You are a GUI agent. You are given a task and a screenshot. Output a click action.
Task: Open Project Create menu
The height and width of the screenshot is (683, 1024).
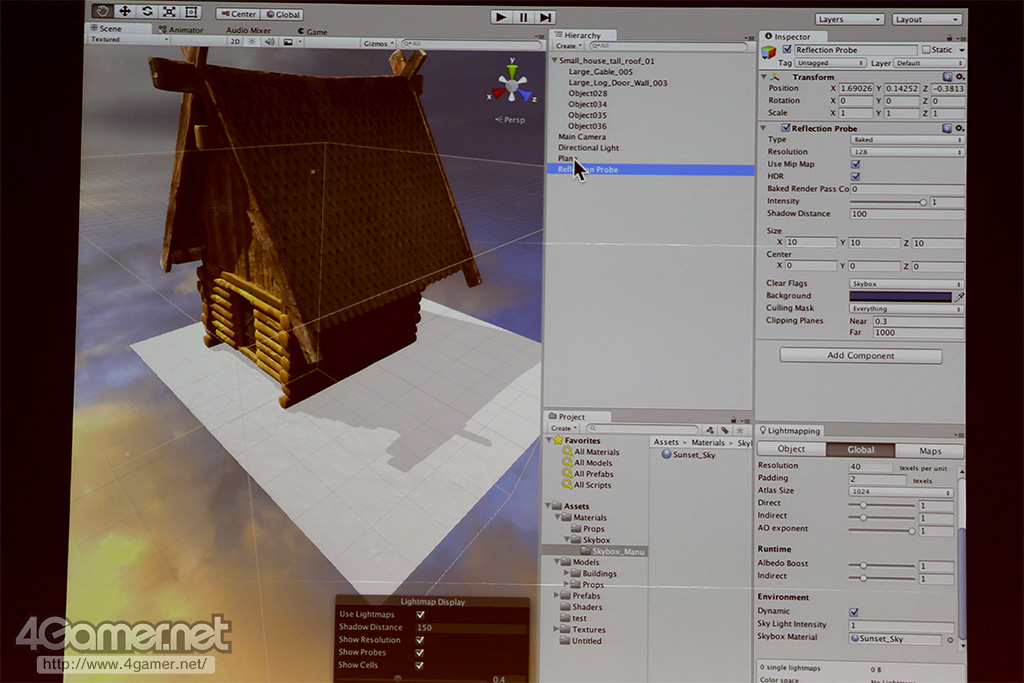point(564,428)
